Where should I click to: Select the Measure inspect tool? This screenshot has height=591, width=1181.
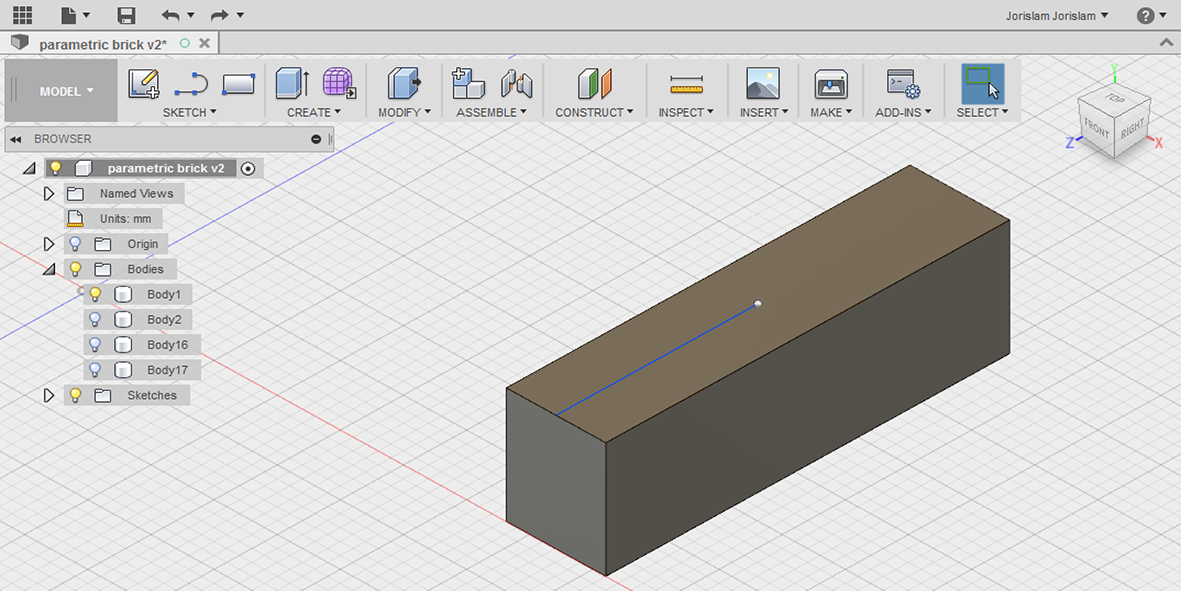tap(686, 84)
